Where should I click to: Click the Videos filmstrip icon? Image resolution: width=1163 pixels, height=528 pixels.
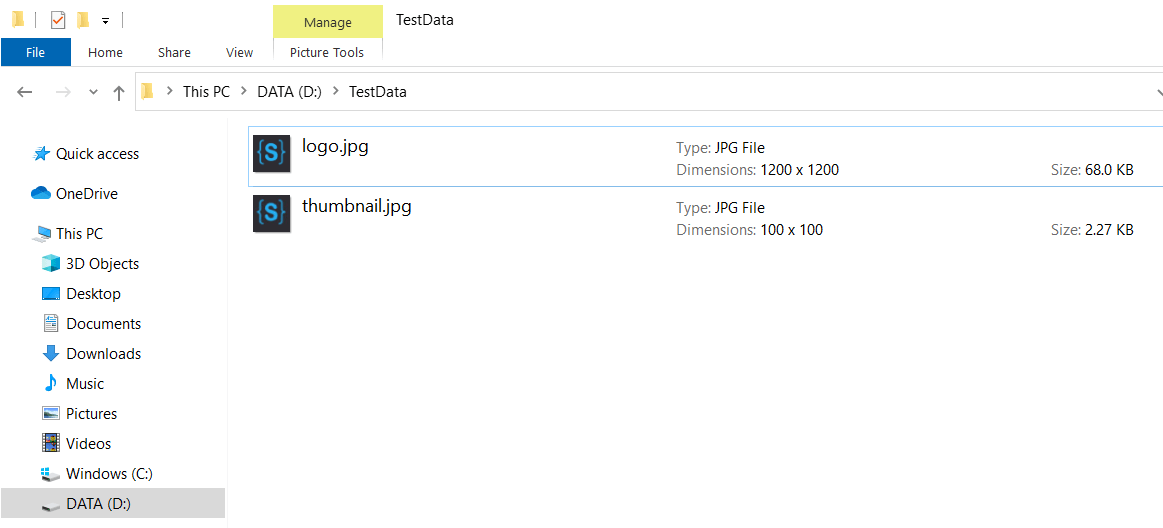50,443
